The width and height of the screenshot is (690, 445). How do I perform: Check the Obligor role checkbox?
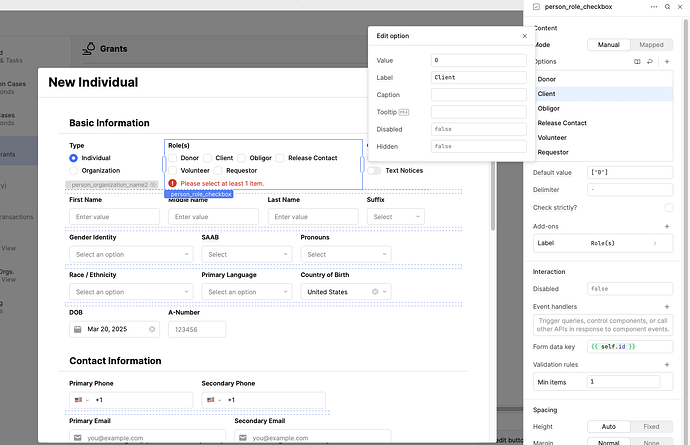[242, 158]
